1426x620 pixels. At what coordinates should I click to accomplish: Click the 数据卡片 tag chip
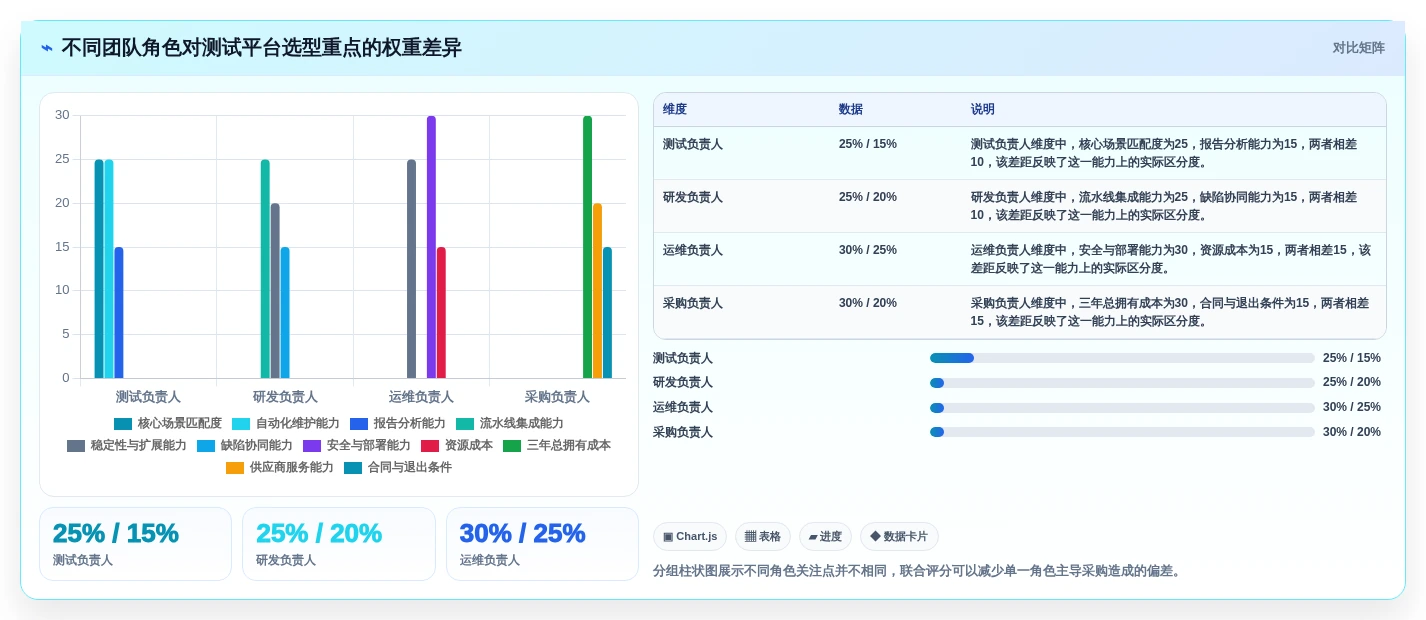[899, 536]
